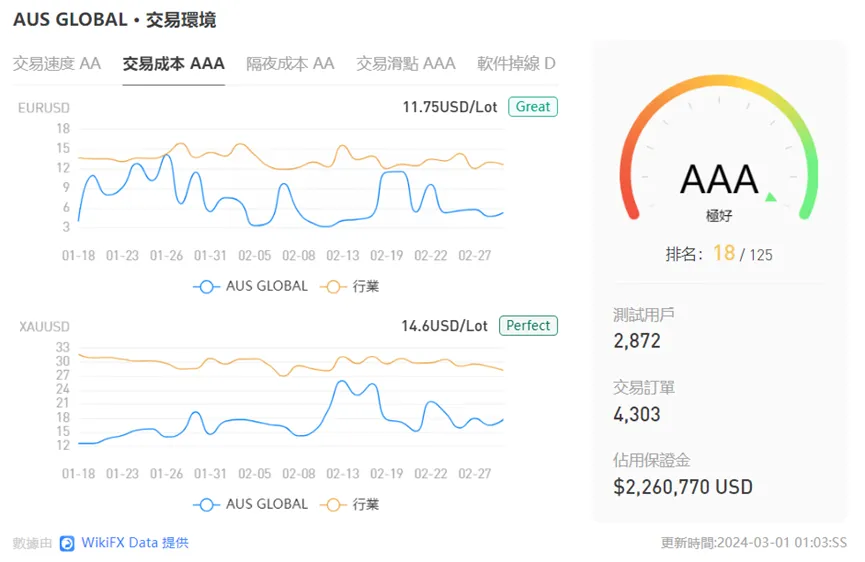Click the AAA rating on the gauge
The height and width of the screenshot is (562, 865).
719,179
